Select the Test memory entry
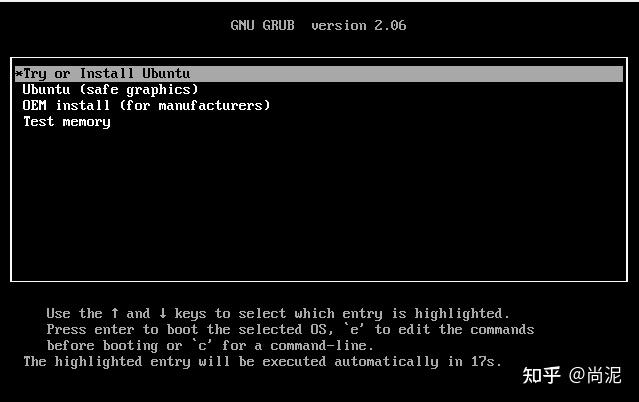 pos(66,122)
